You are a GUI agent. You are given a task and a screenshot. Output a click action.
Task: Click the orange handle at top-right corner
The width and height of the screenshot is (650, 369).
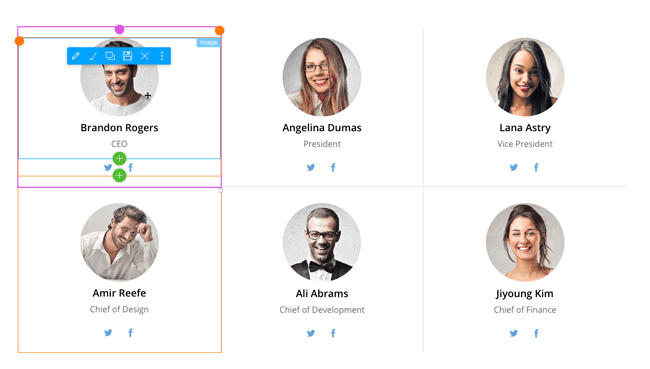click(220, 30)
